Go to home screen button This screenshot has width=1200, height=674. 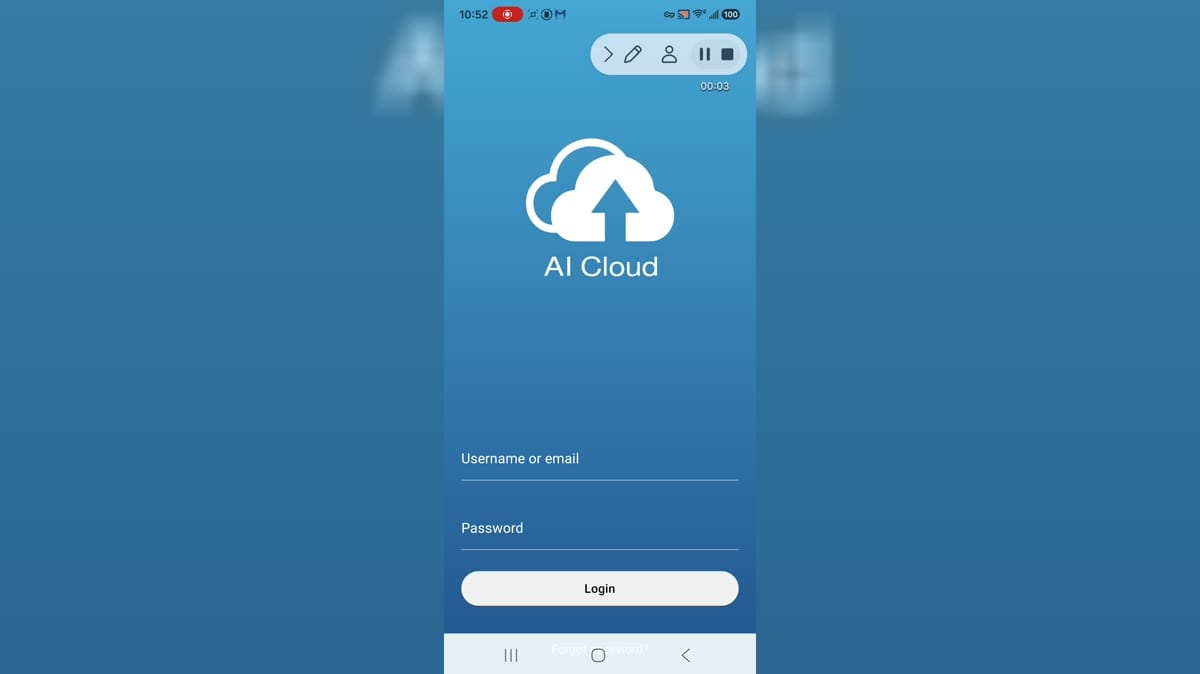pos(598,655)
